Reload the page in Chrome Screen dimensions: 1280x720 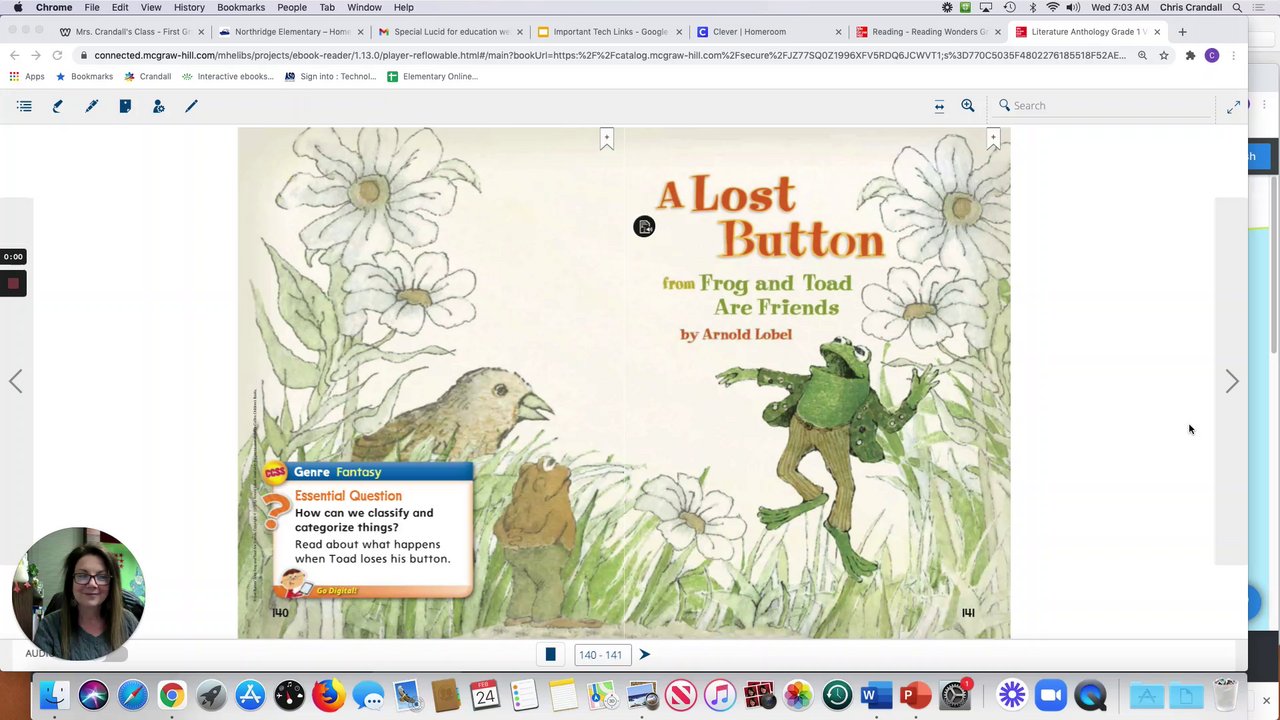(57, 56)
